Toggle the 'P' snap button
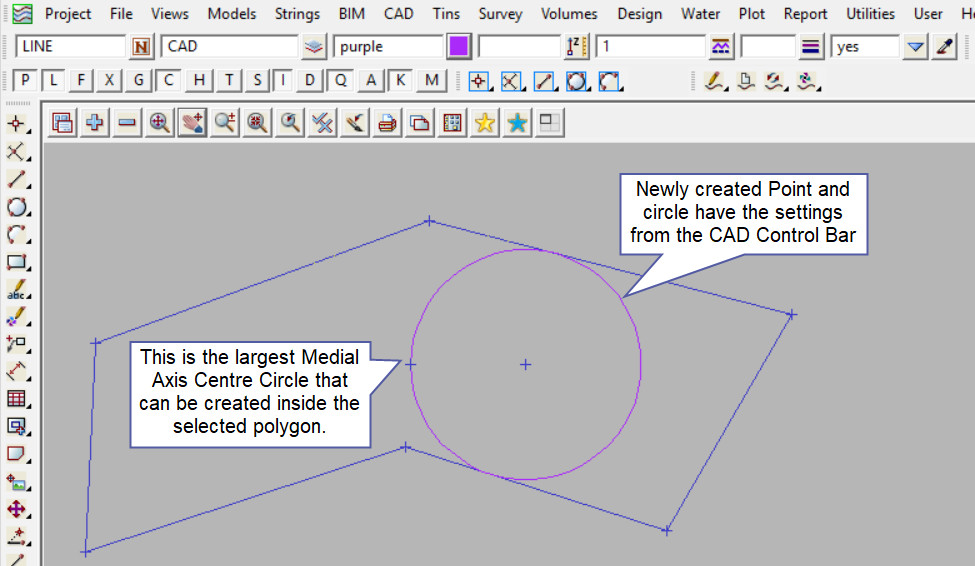This screenshot has width=975, height=566. [25, 81]
